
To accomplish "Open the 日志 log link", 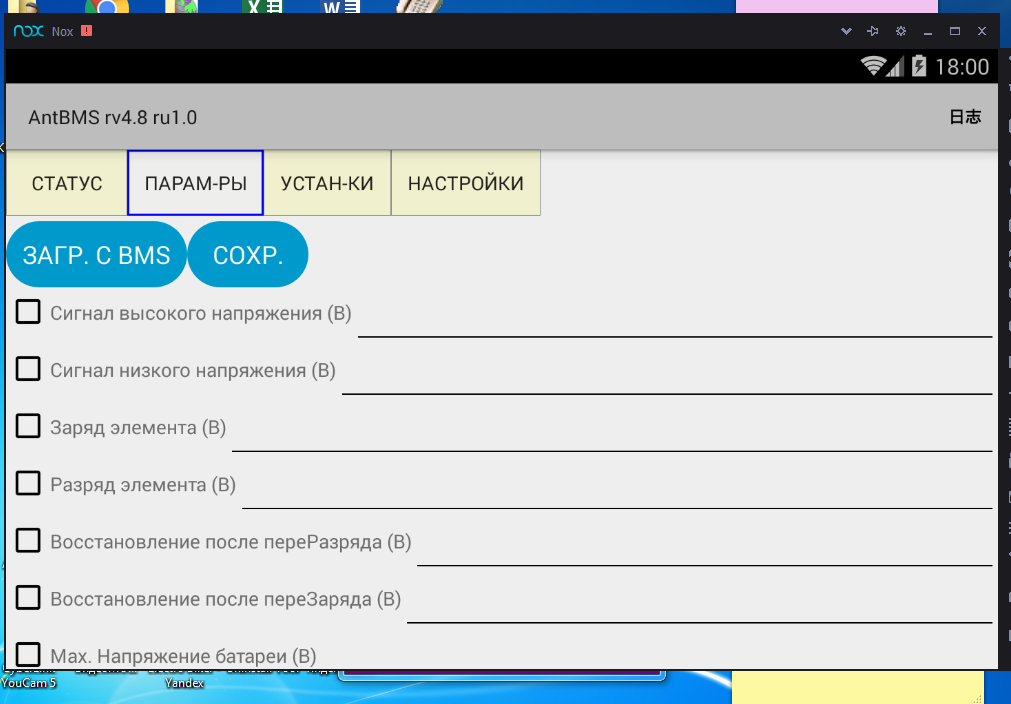I will point(965,117).
